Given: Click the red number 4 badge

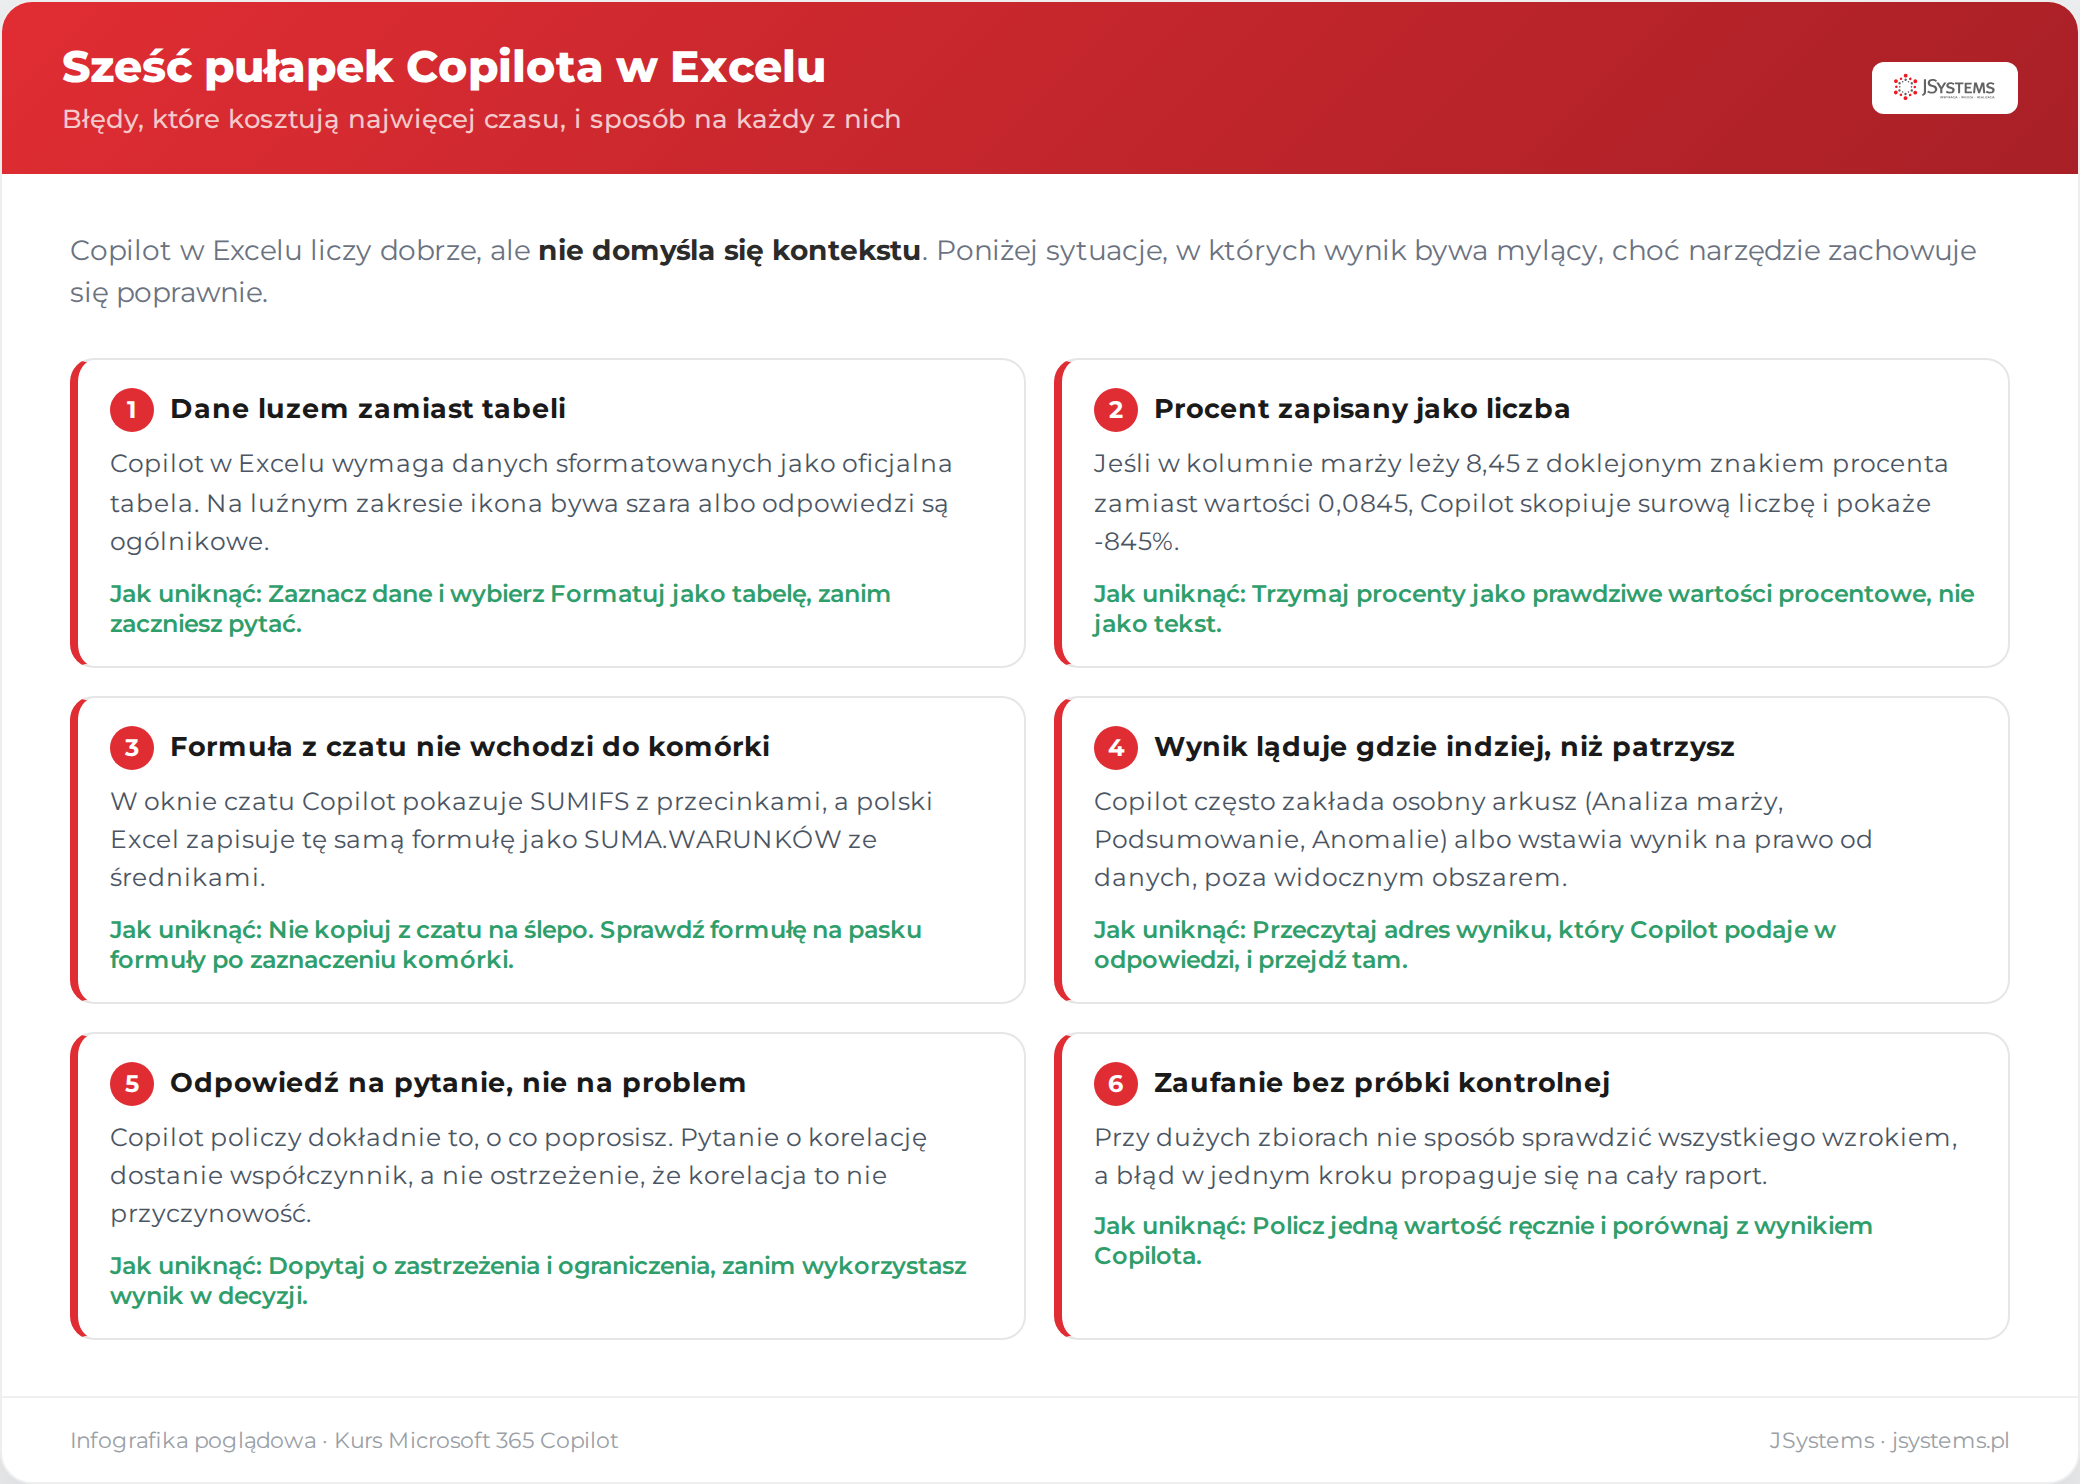Looking at the screenshot, I should pyautogui.click(x=1116, y=748).
